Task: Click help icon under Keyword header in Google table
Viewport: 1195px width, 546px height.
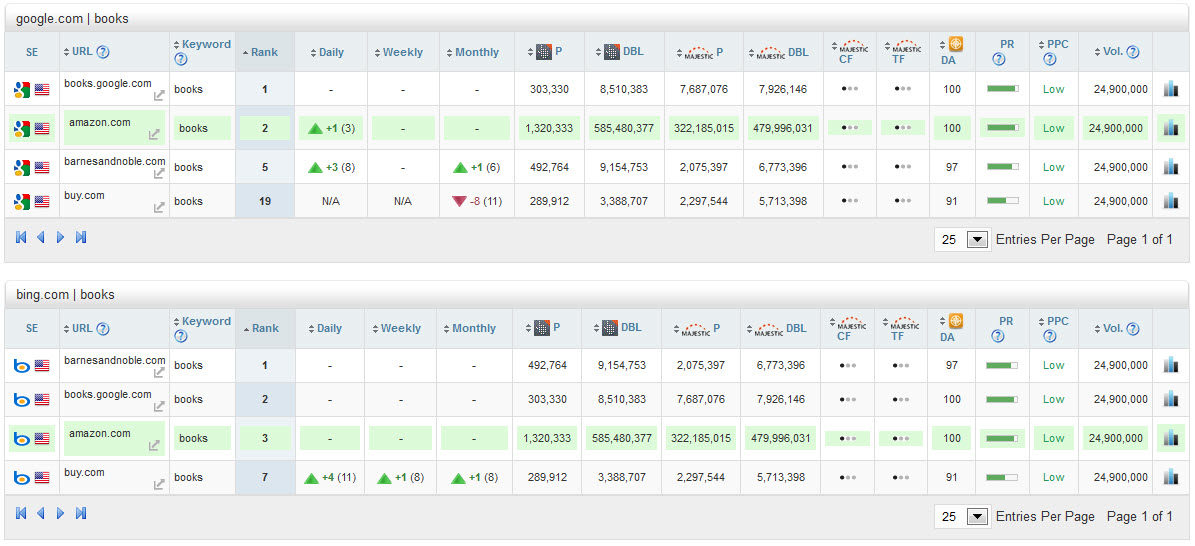Action: (181, 59)
